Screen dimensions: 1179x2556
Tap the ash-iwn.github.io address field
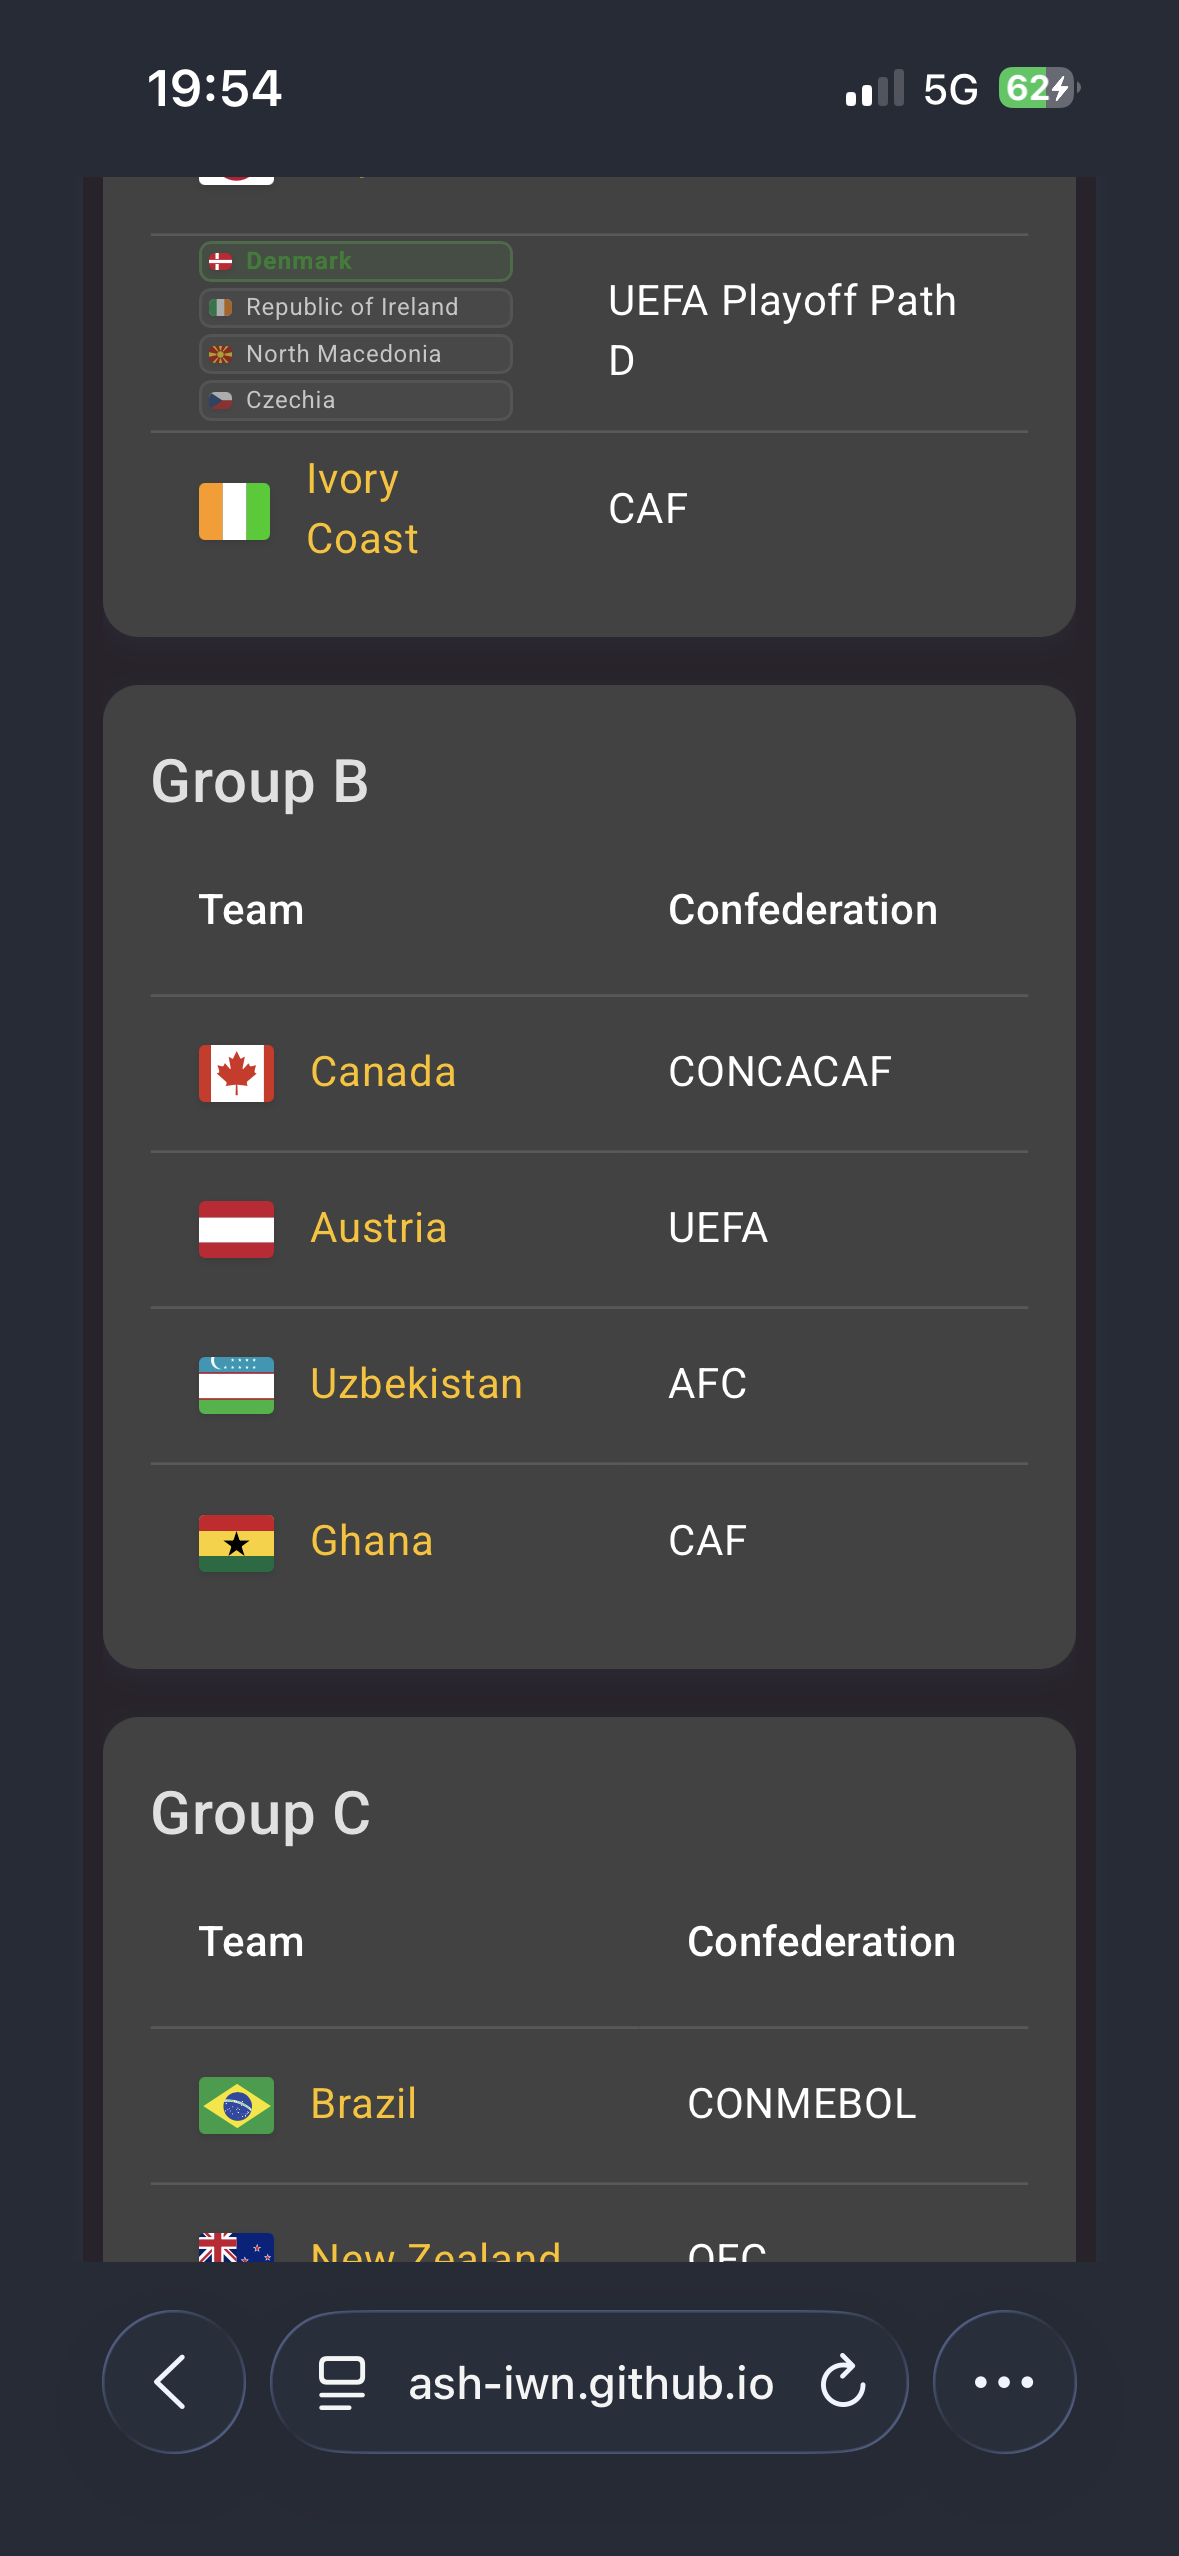[590, 2383]
